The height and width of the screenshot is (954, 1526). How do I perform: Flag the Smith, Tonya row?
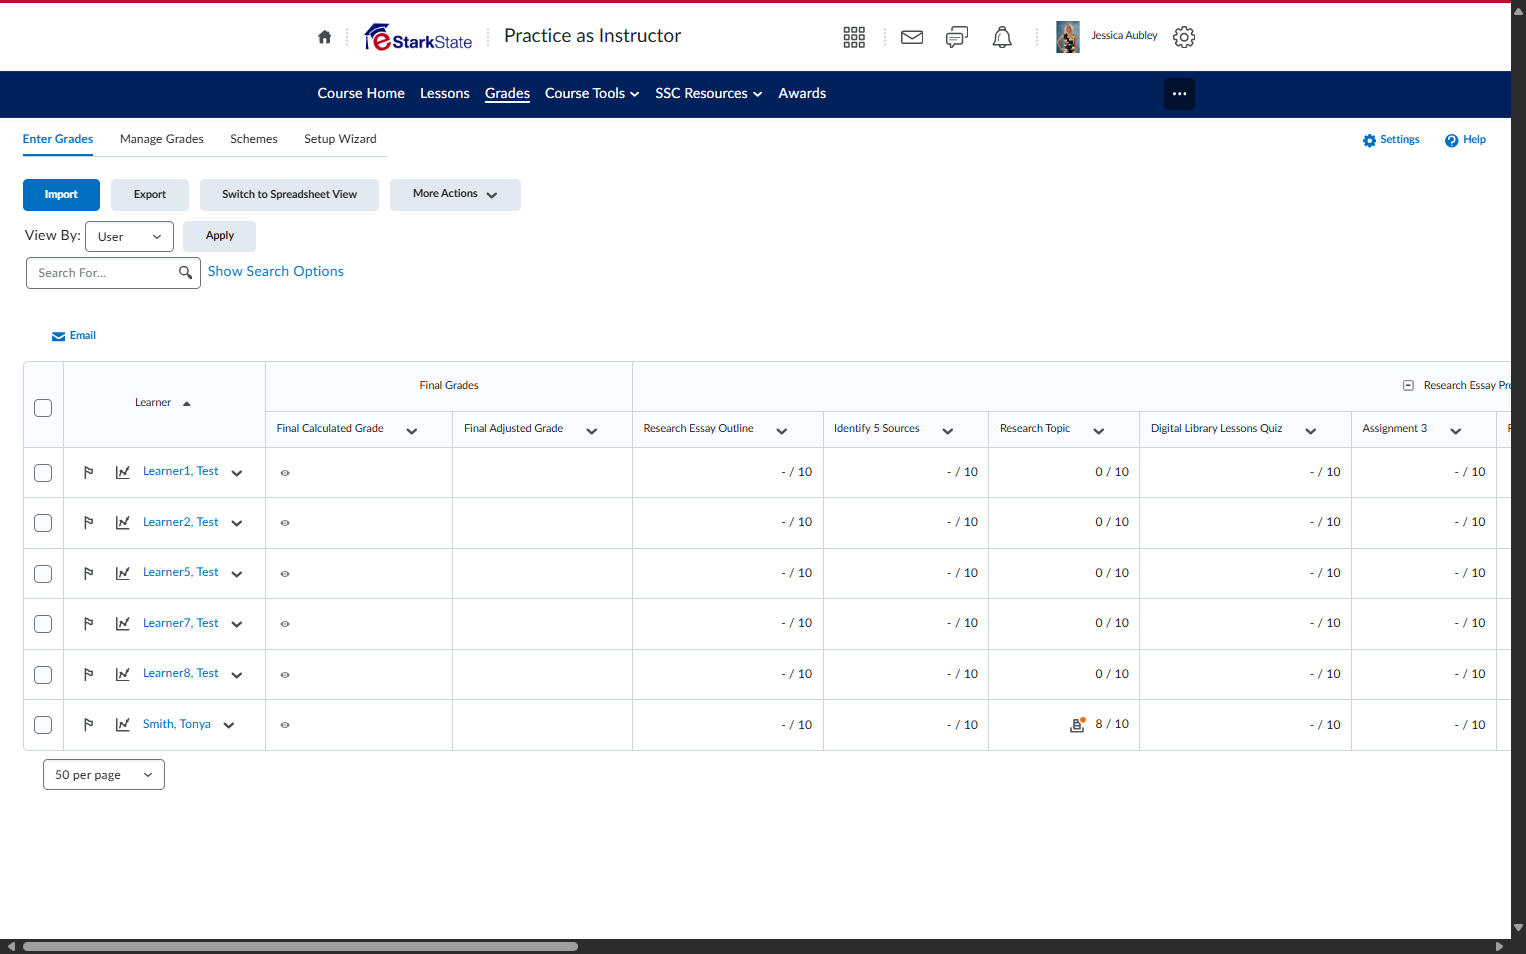click(88, 724)
